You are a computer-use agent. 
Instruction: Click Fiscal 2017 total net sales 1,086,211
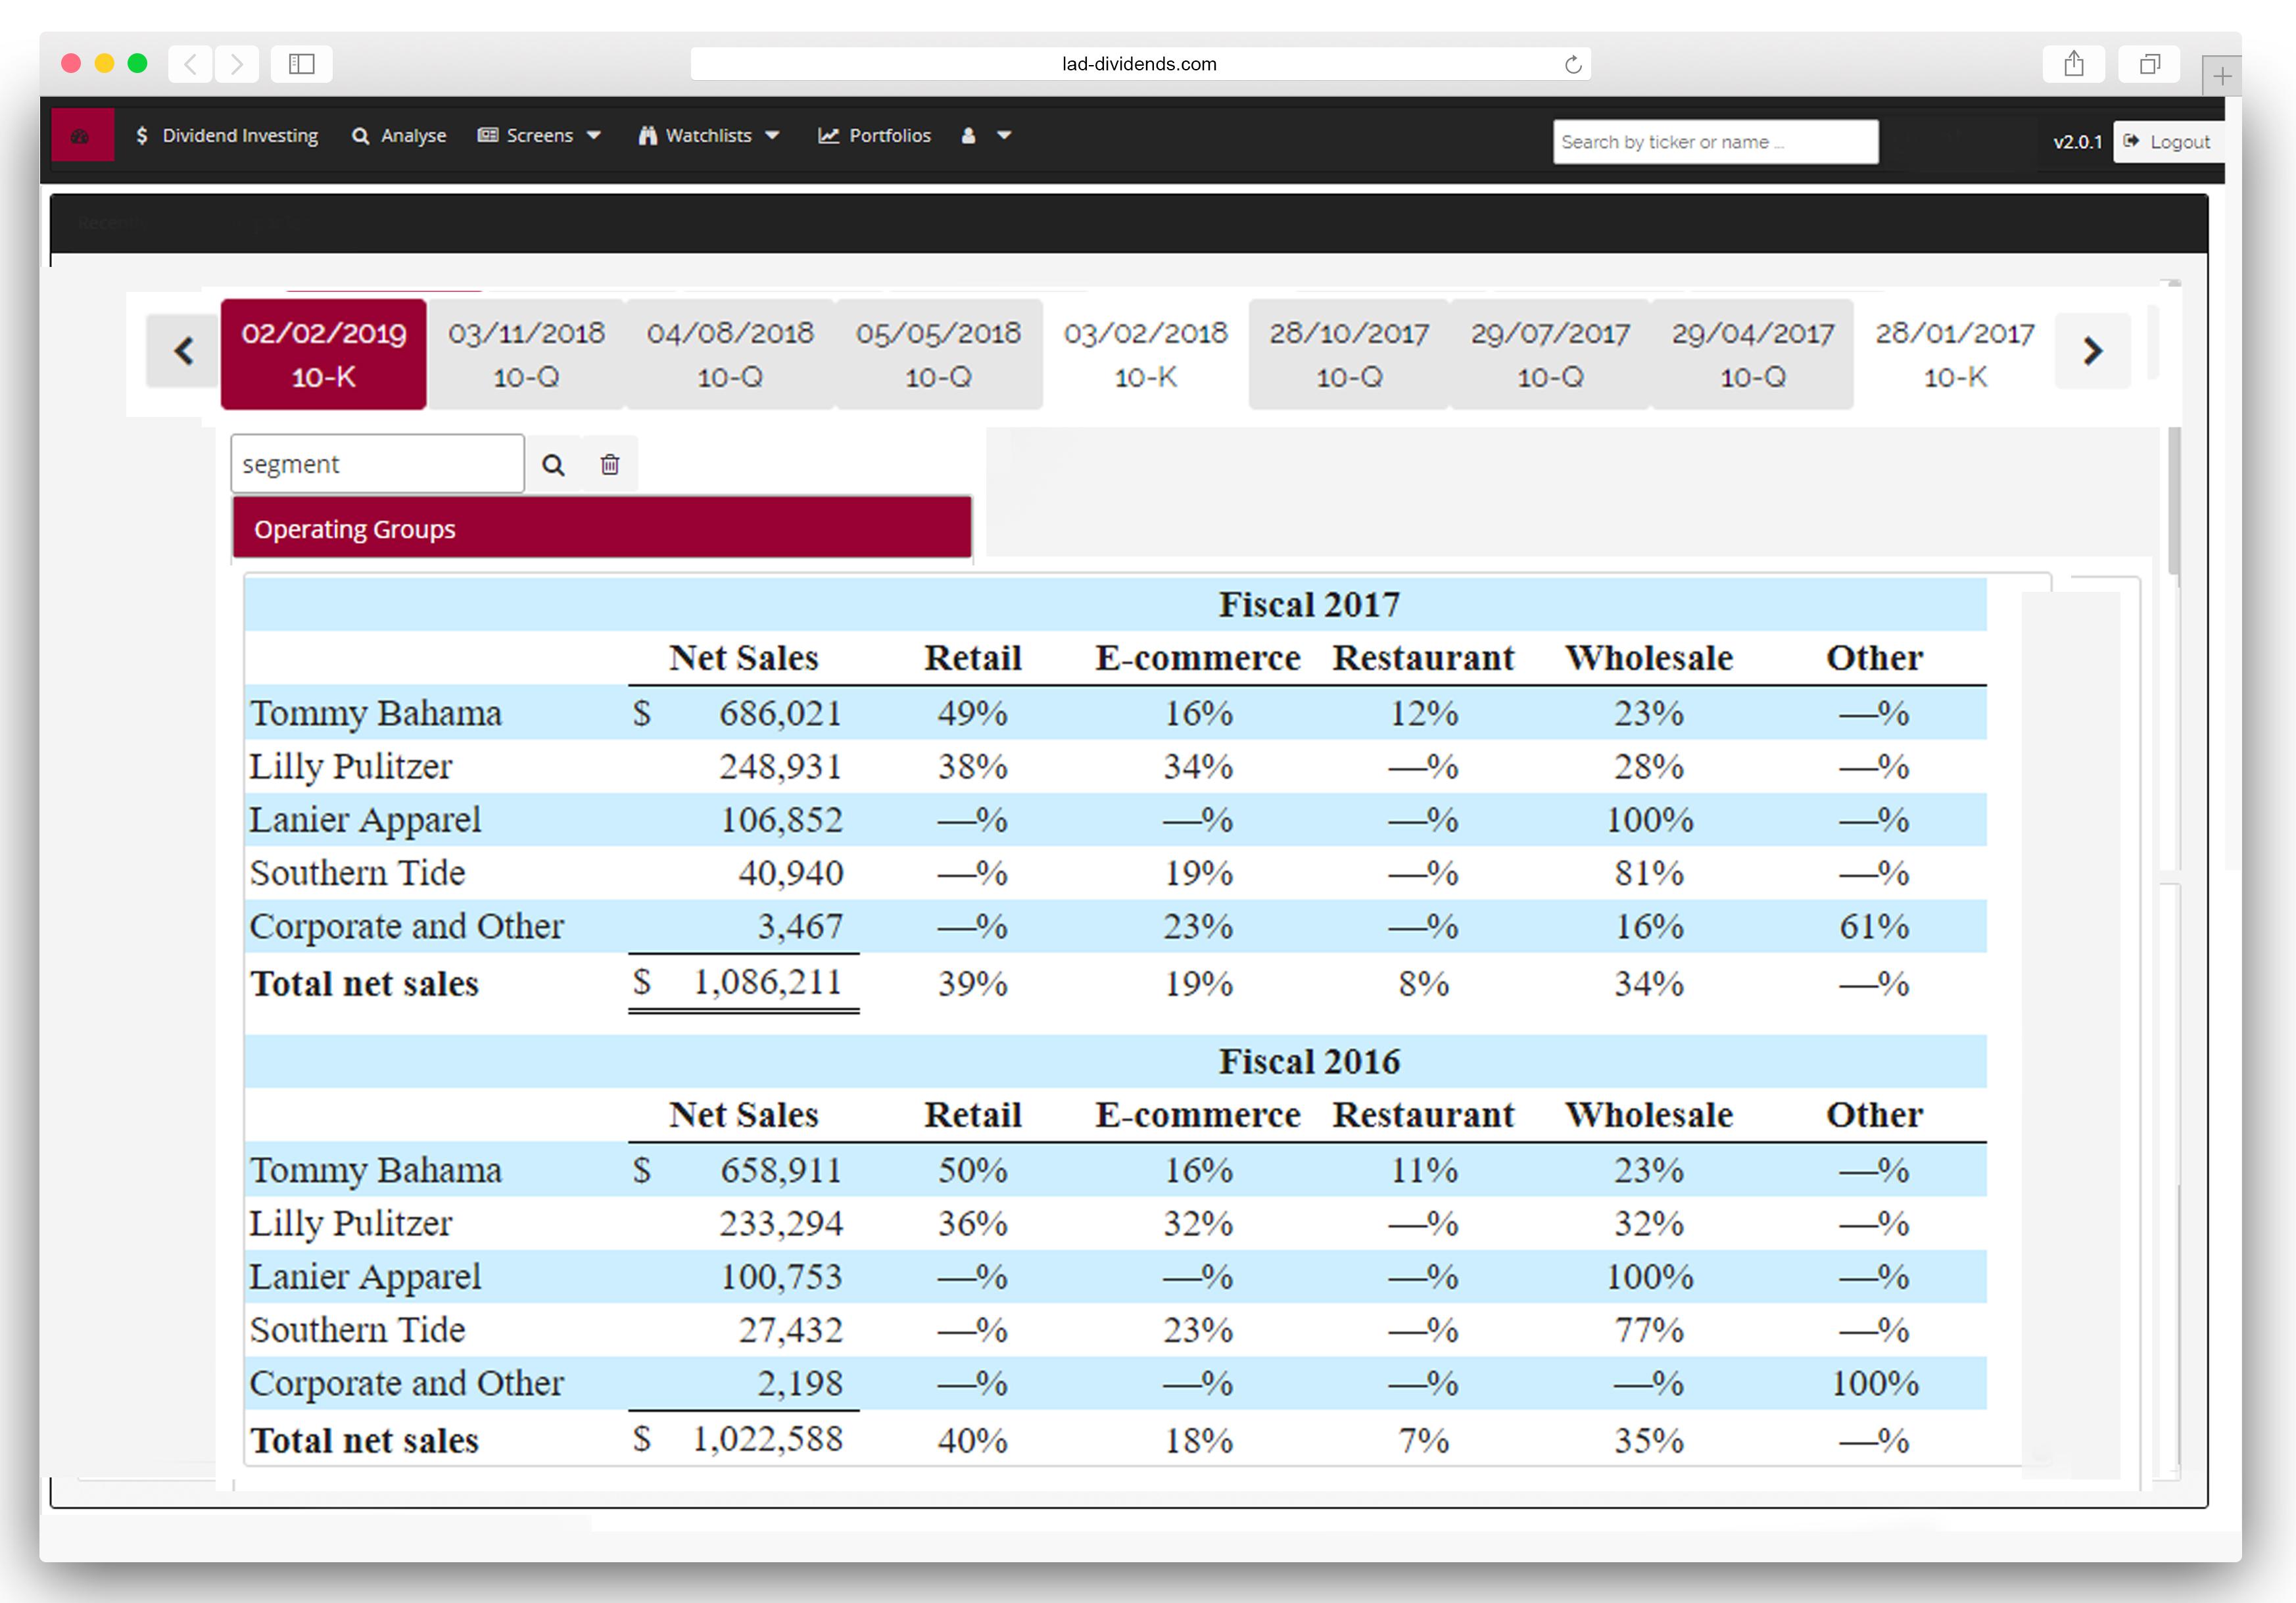(767, 982)
